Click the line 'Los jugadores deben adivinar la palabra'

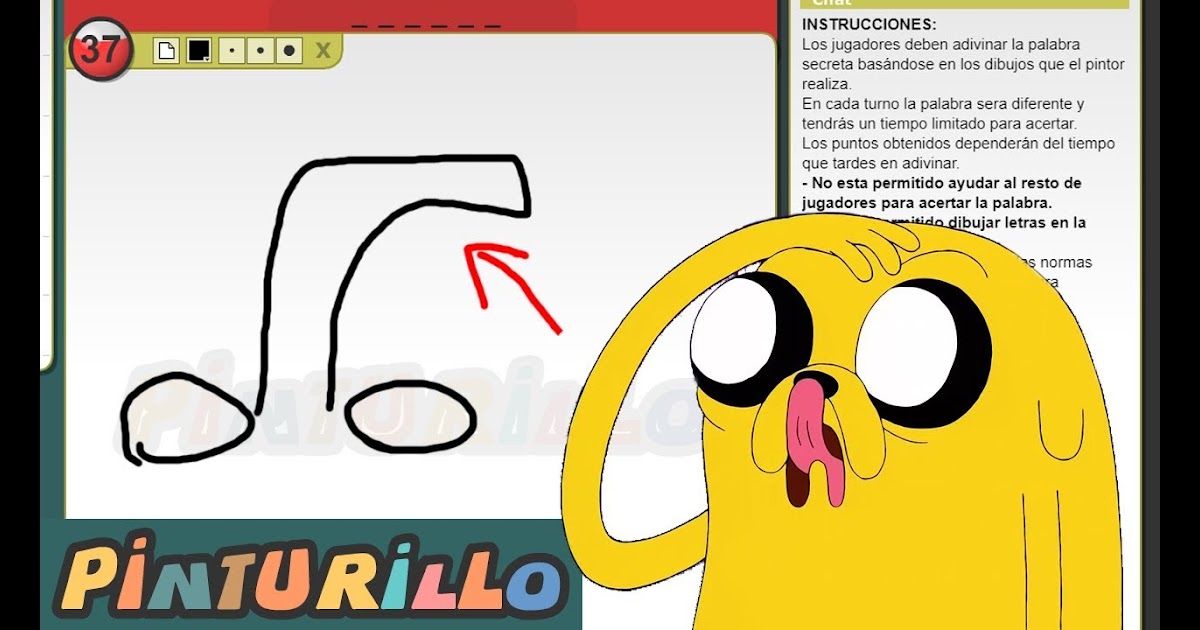point(941,44)
